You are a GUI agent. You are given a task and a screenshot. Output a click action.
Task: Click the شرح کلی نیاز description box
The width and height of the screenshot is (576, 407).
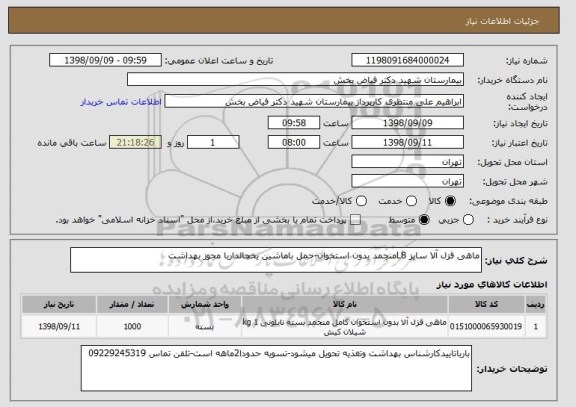[276, 260]
